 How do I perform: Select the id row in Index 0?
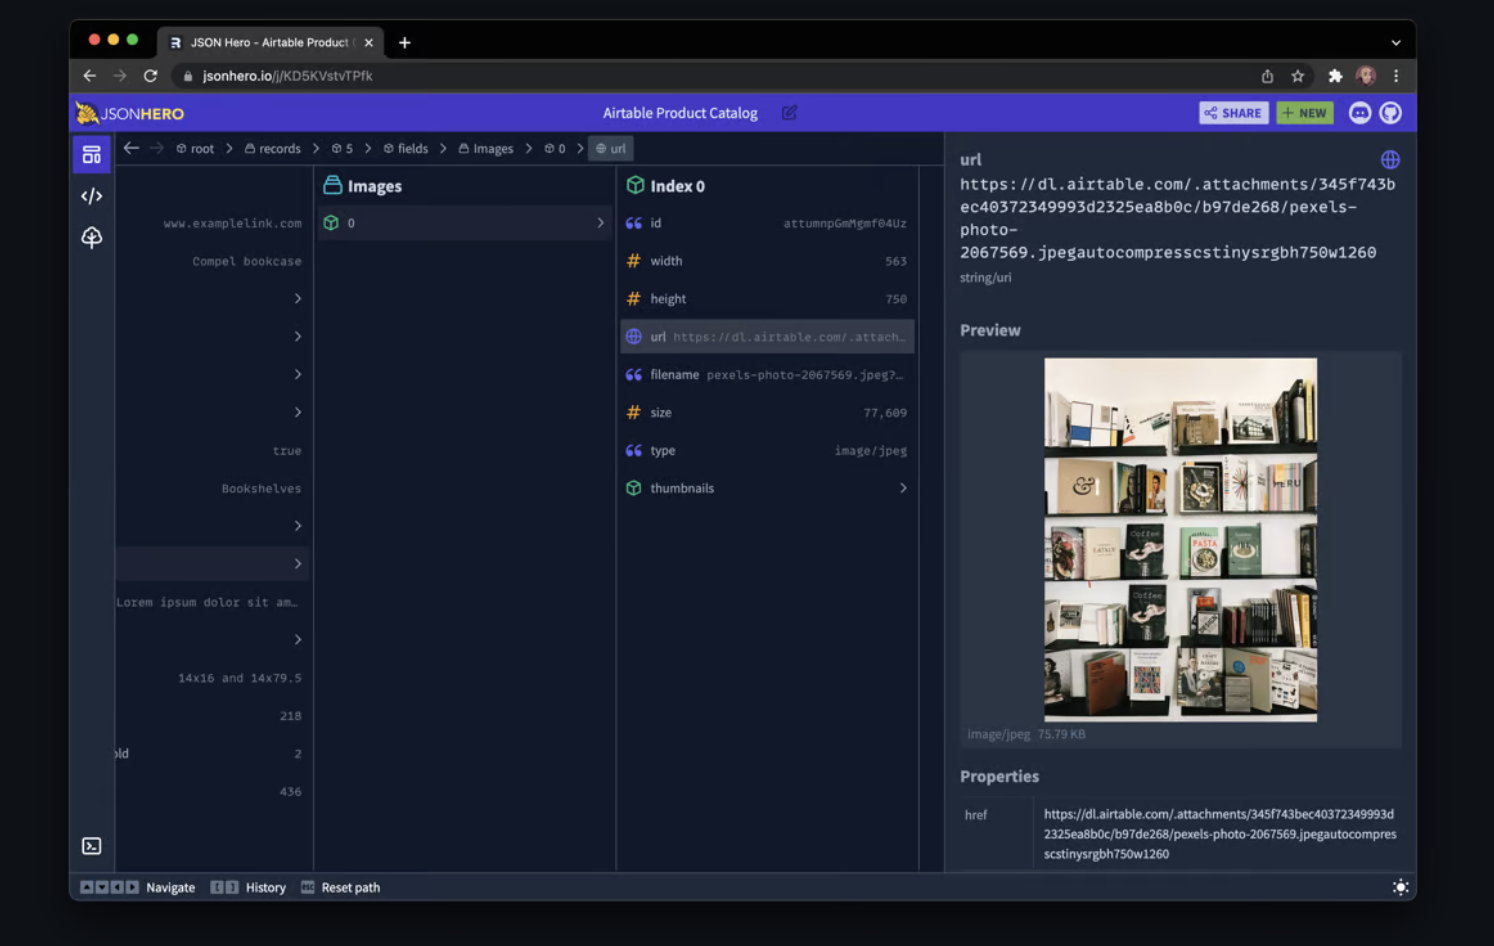click(x=767, y=223)
